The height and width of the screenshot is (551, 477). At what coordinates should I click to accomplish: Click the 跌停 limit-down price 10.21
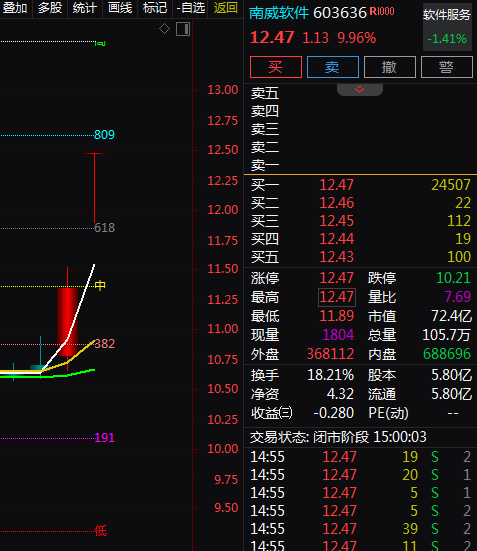tap(453, 278)
